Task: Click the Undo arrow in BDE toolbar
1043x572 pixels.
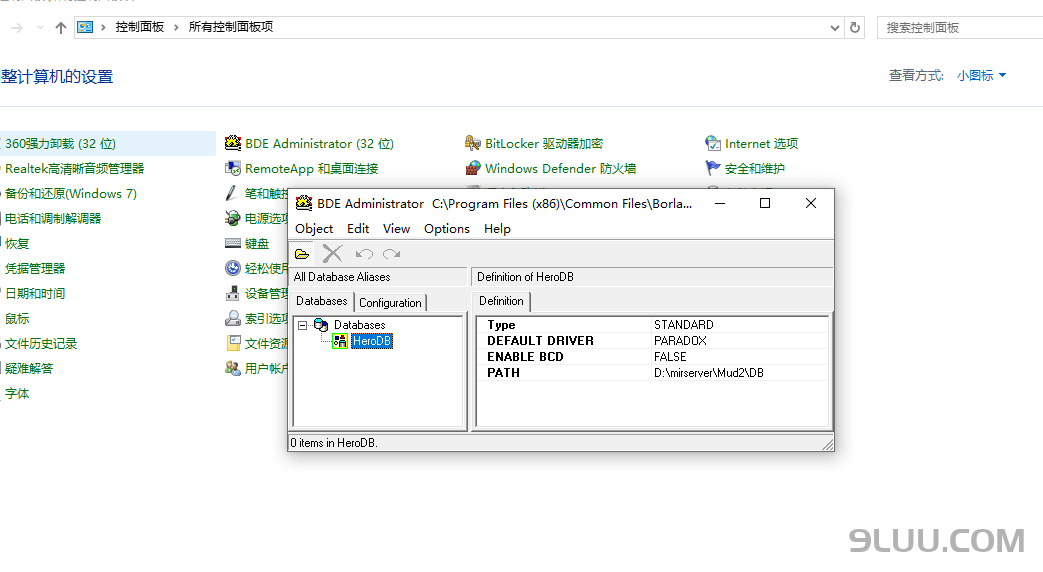Action: pos(364,253)
